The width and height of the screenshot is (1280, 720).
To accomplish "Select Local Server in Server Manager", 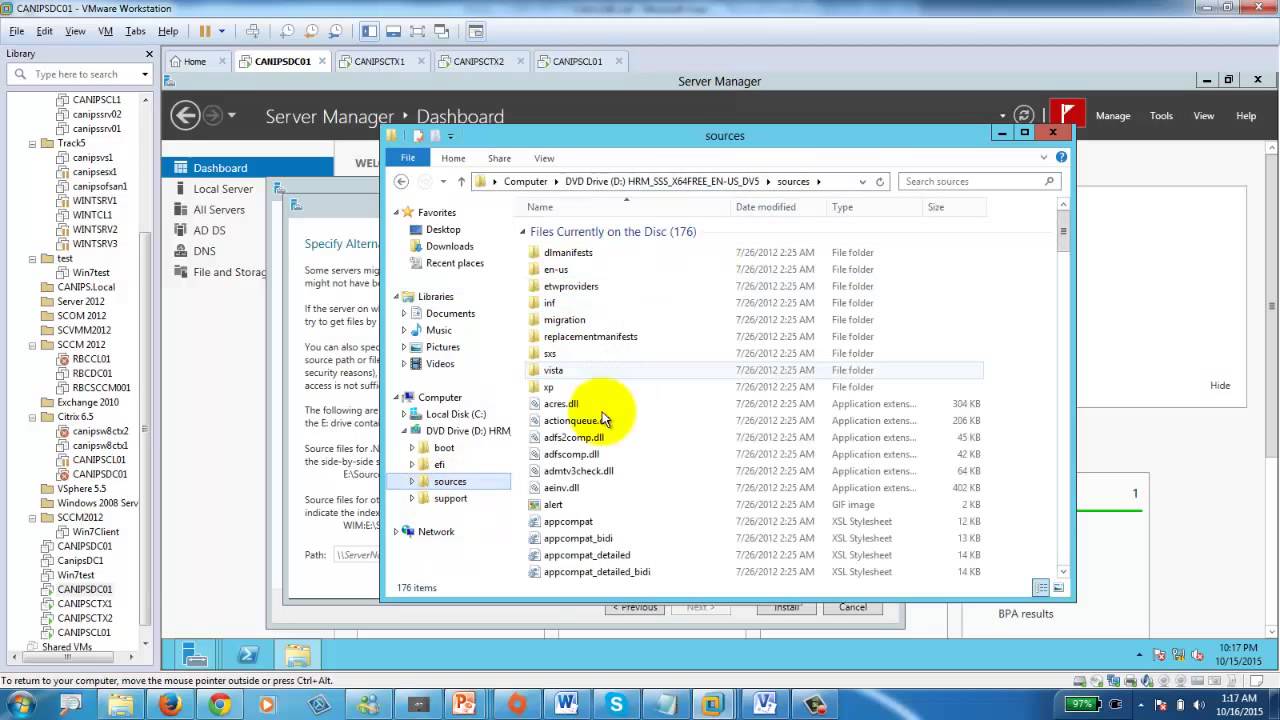I will tap(223, 189).
